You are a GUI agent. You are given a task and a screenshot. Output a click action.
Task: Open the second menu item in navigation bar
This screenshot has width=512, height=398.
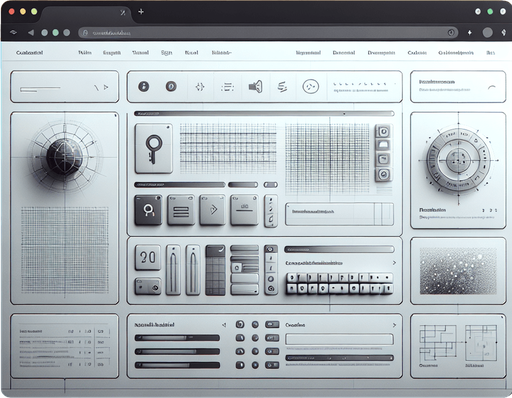pyautogui.click(x=112, y=53)
